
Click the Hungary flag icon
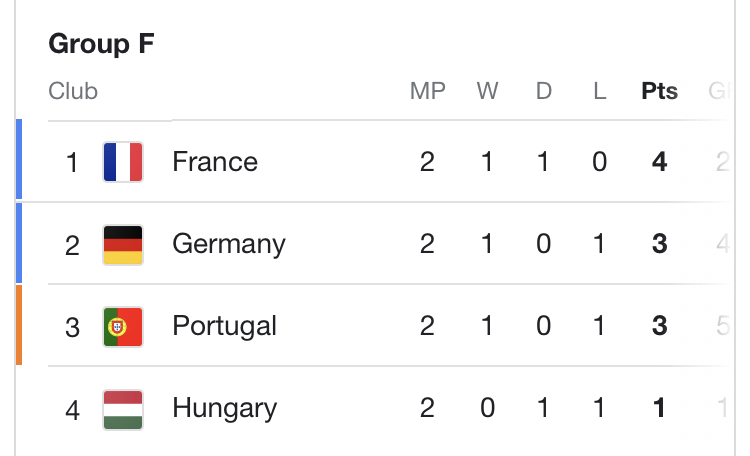(123, 408)
